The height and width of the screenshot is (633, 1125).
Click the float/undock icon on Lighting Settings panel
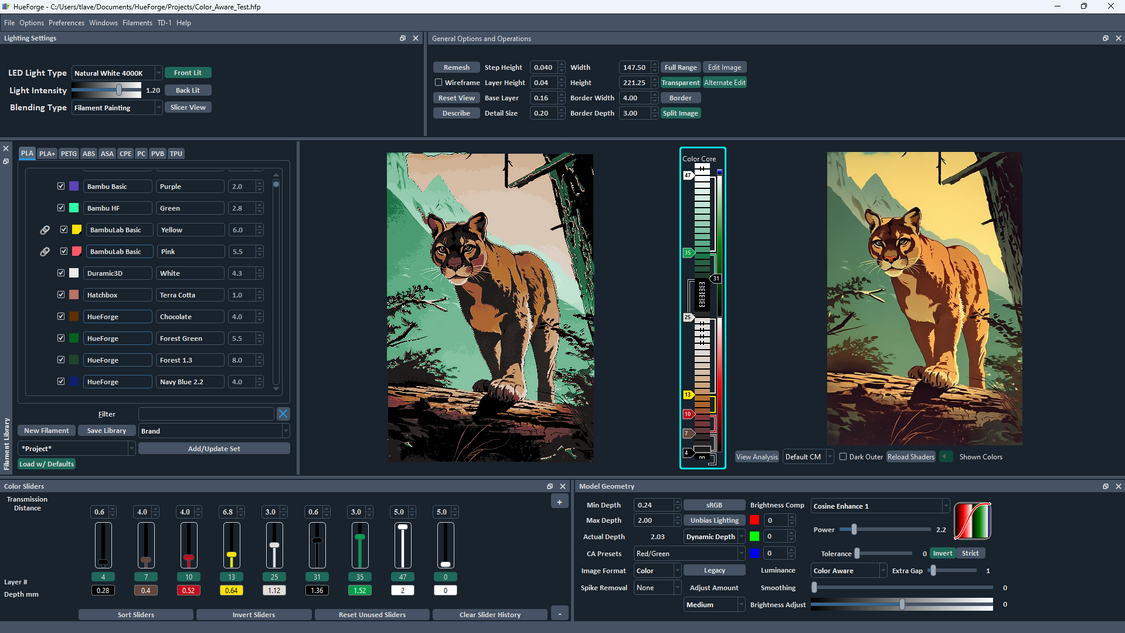coord(404,38)
